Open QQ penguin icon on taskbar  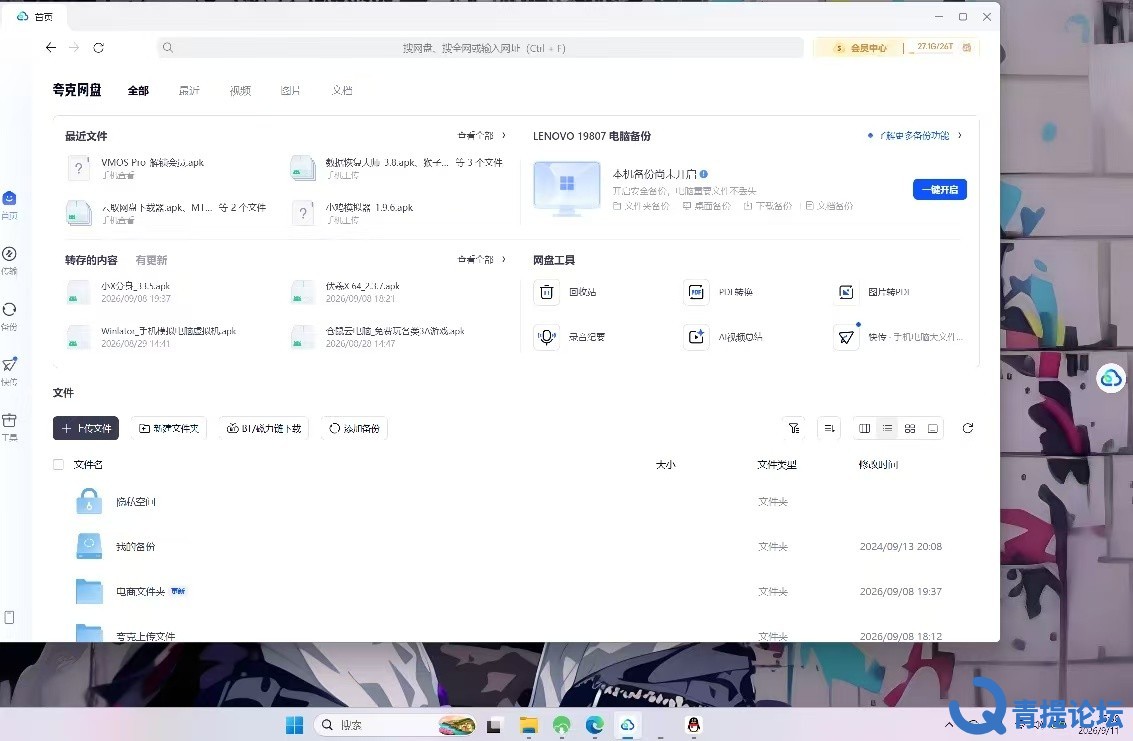coord(694,725)
